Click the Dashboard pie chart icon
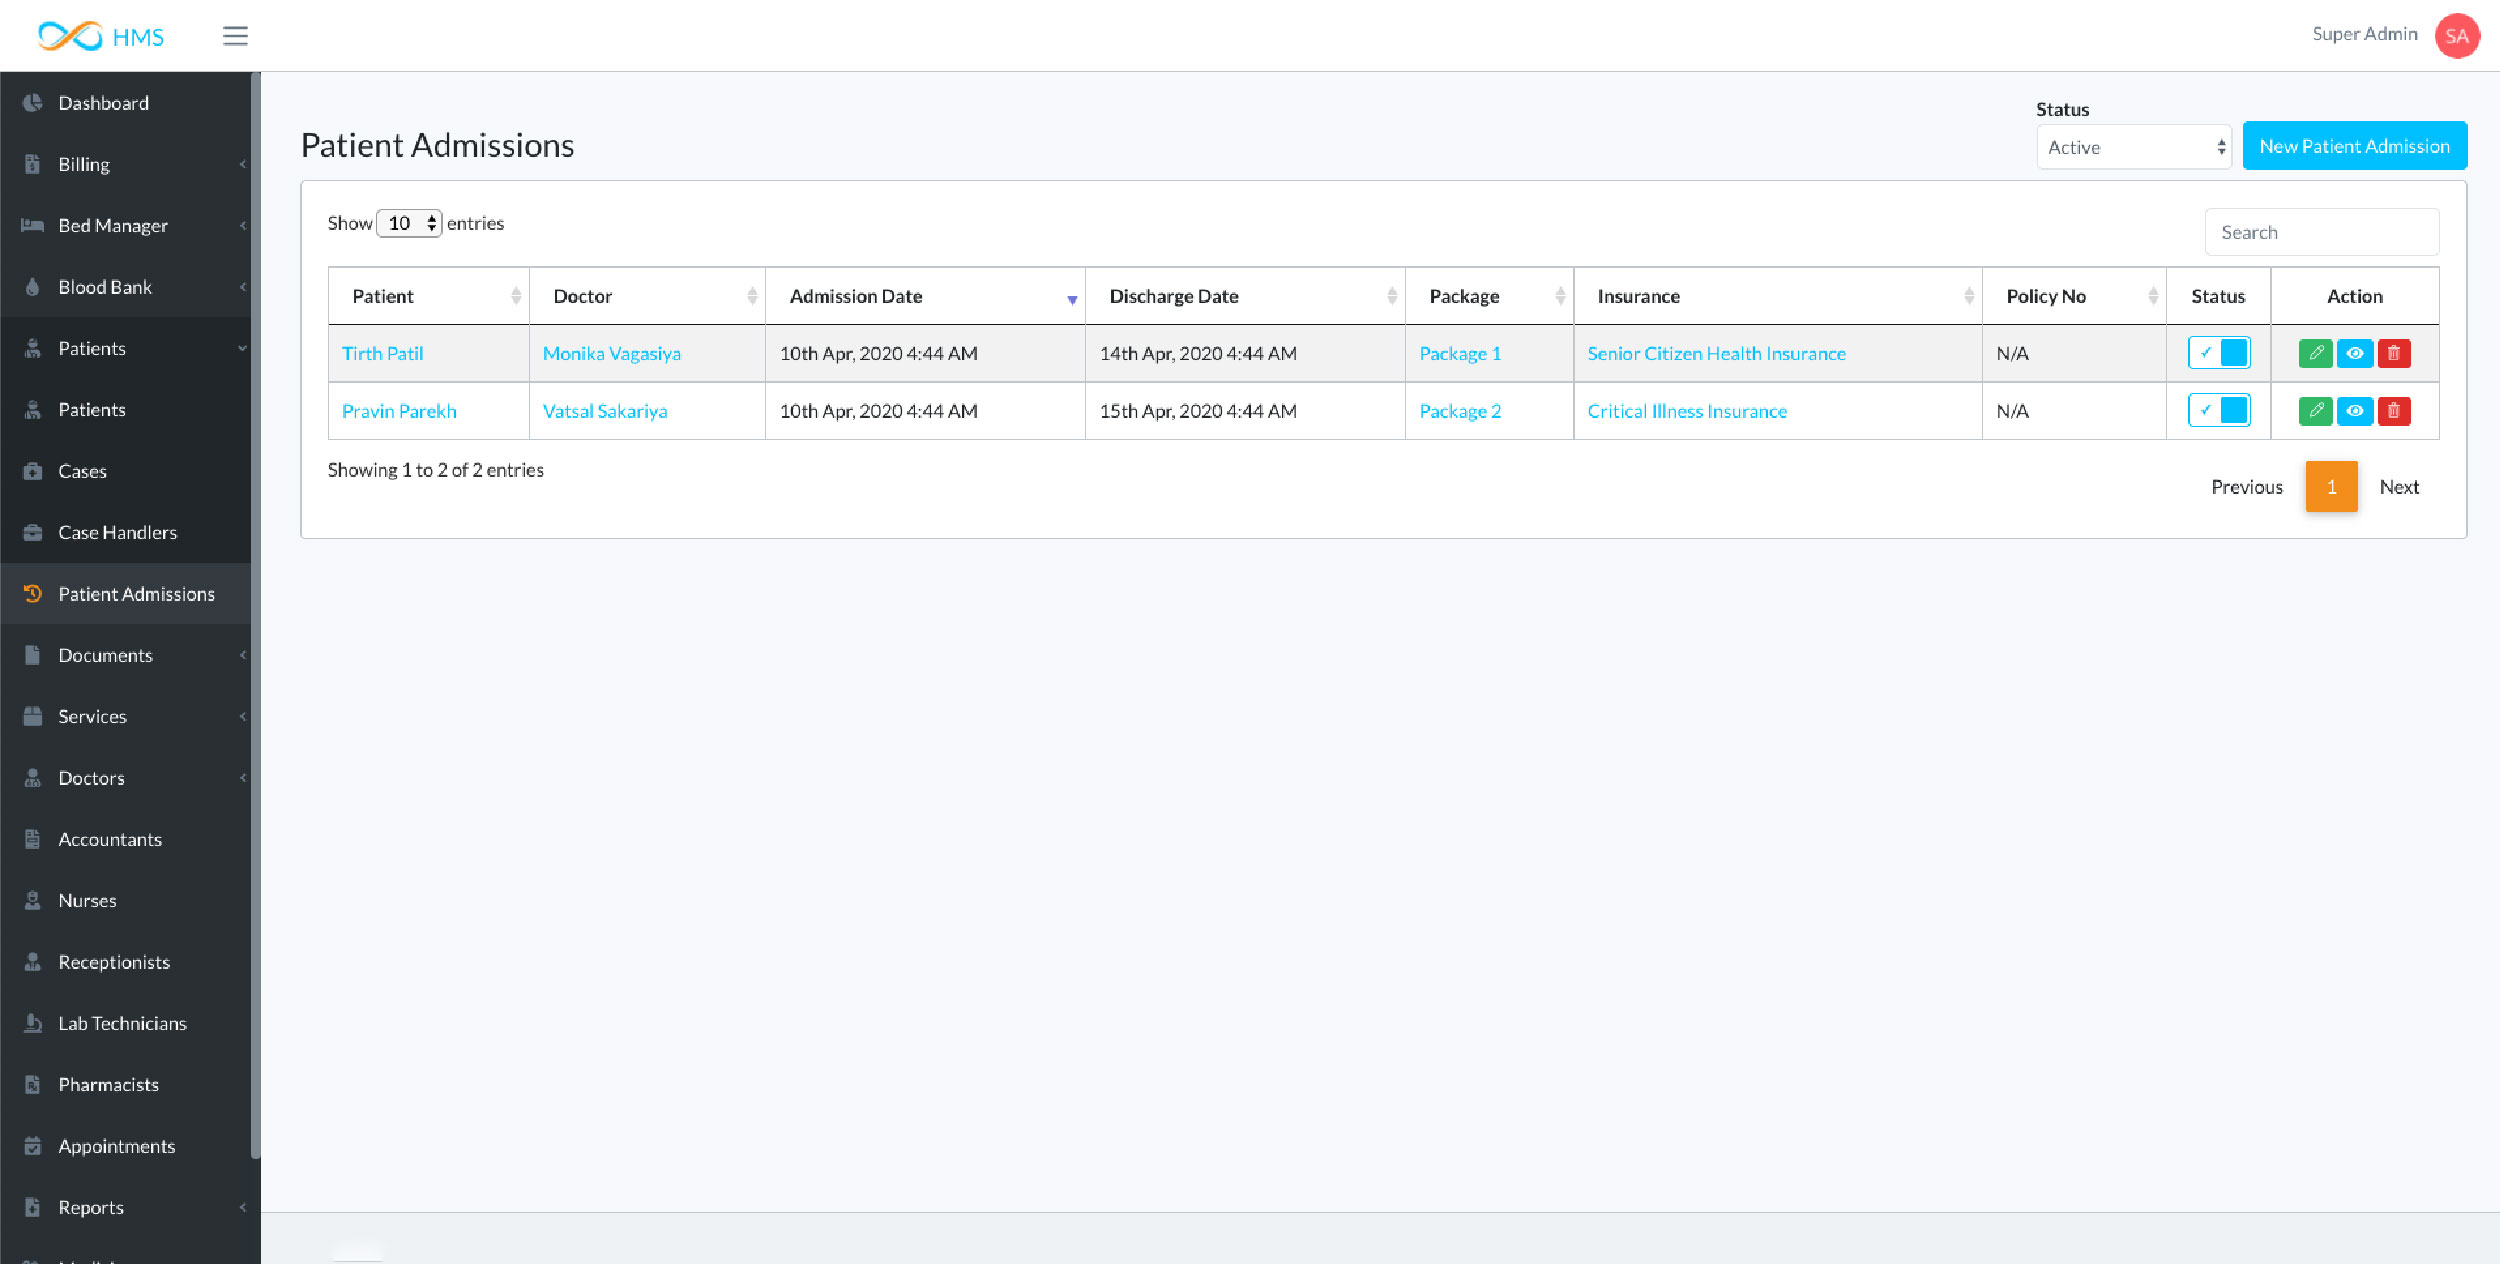Viewport: 2500px width, 1264px height. click(x=33, y=103)
